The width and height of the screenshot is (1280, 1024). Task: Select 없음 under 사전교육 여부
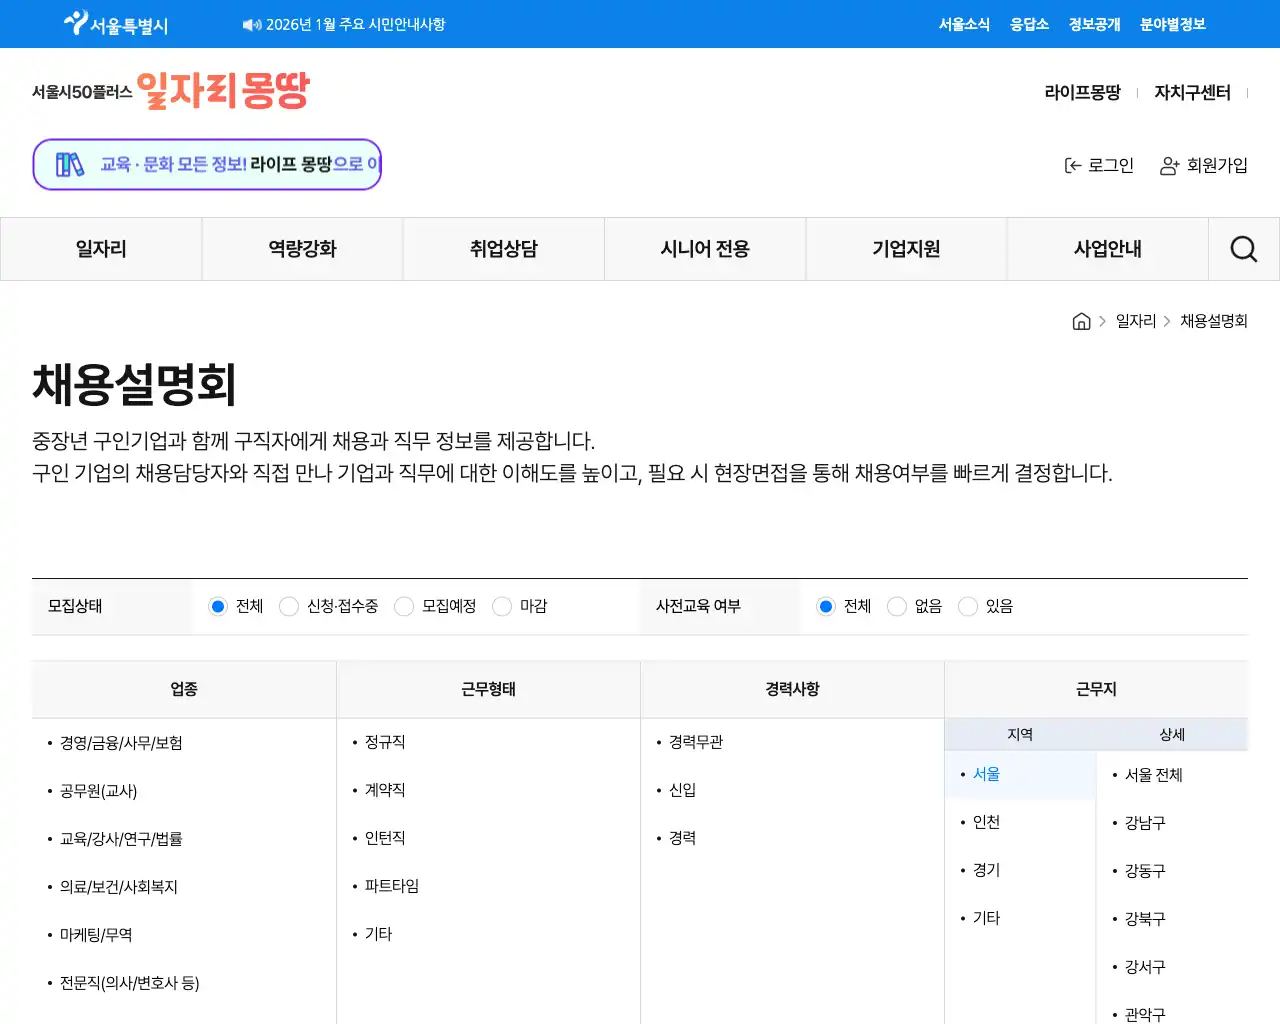895,606
